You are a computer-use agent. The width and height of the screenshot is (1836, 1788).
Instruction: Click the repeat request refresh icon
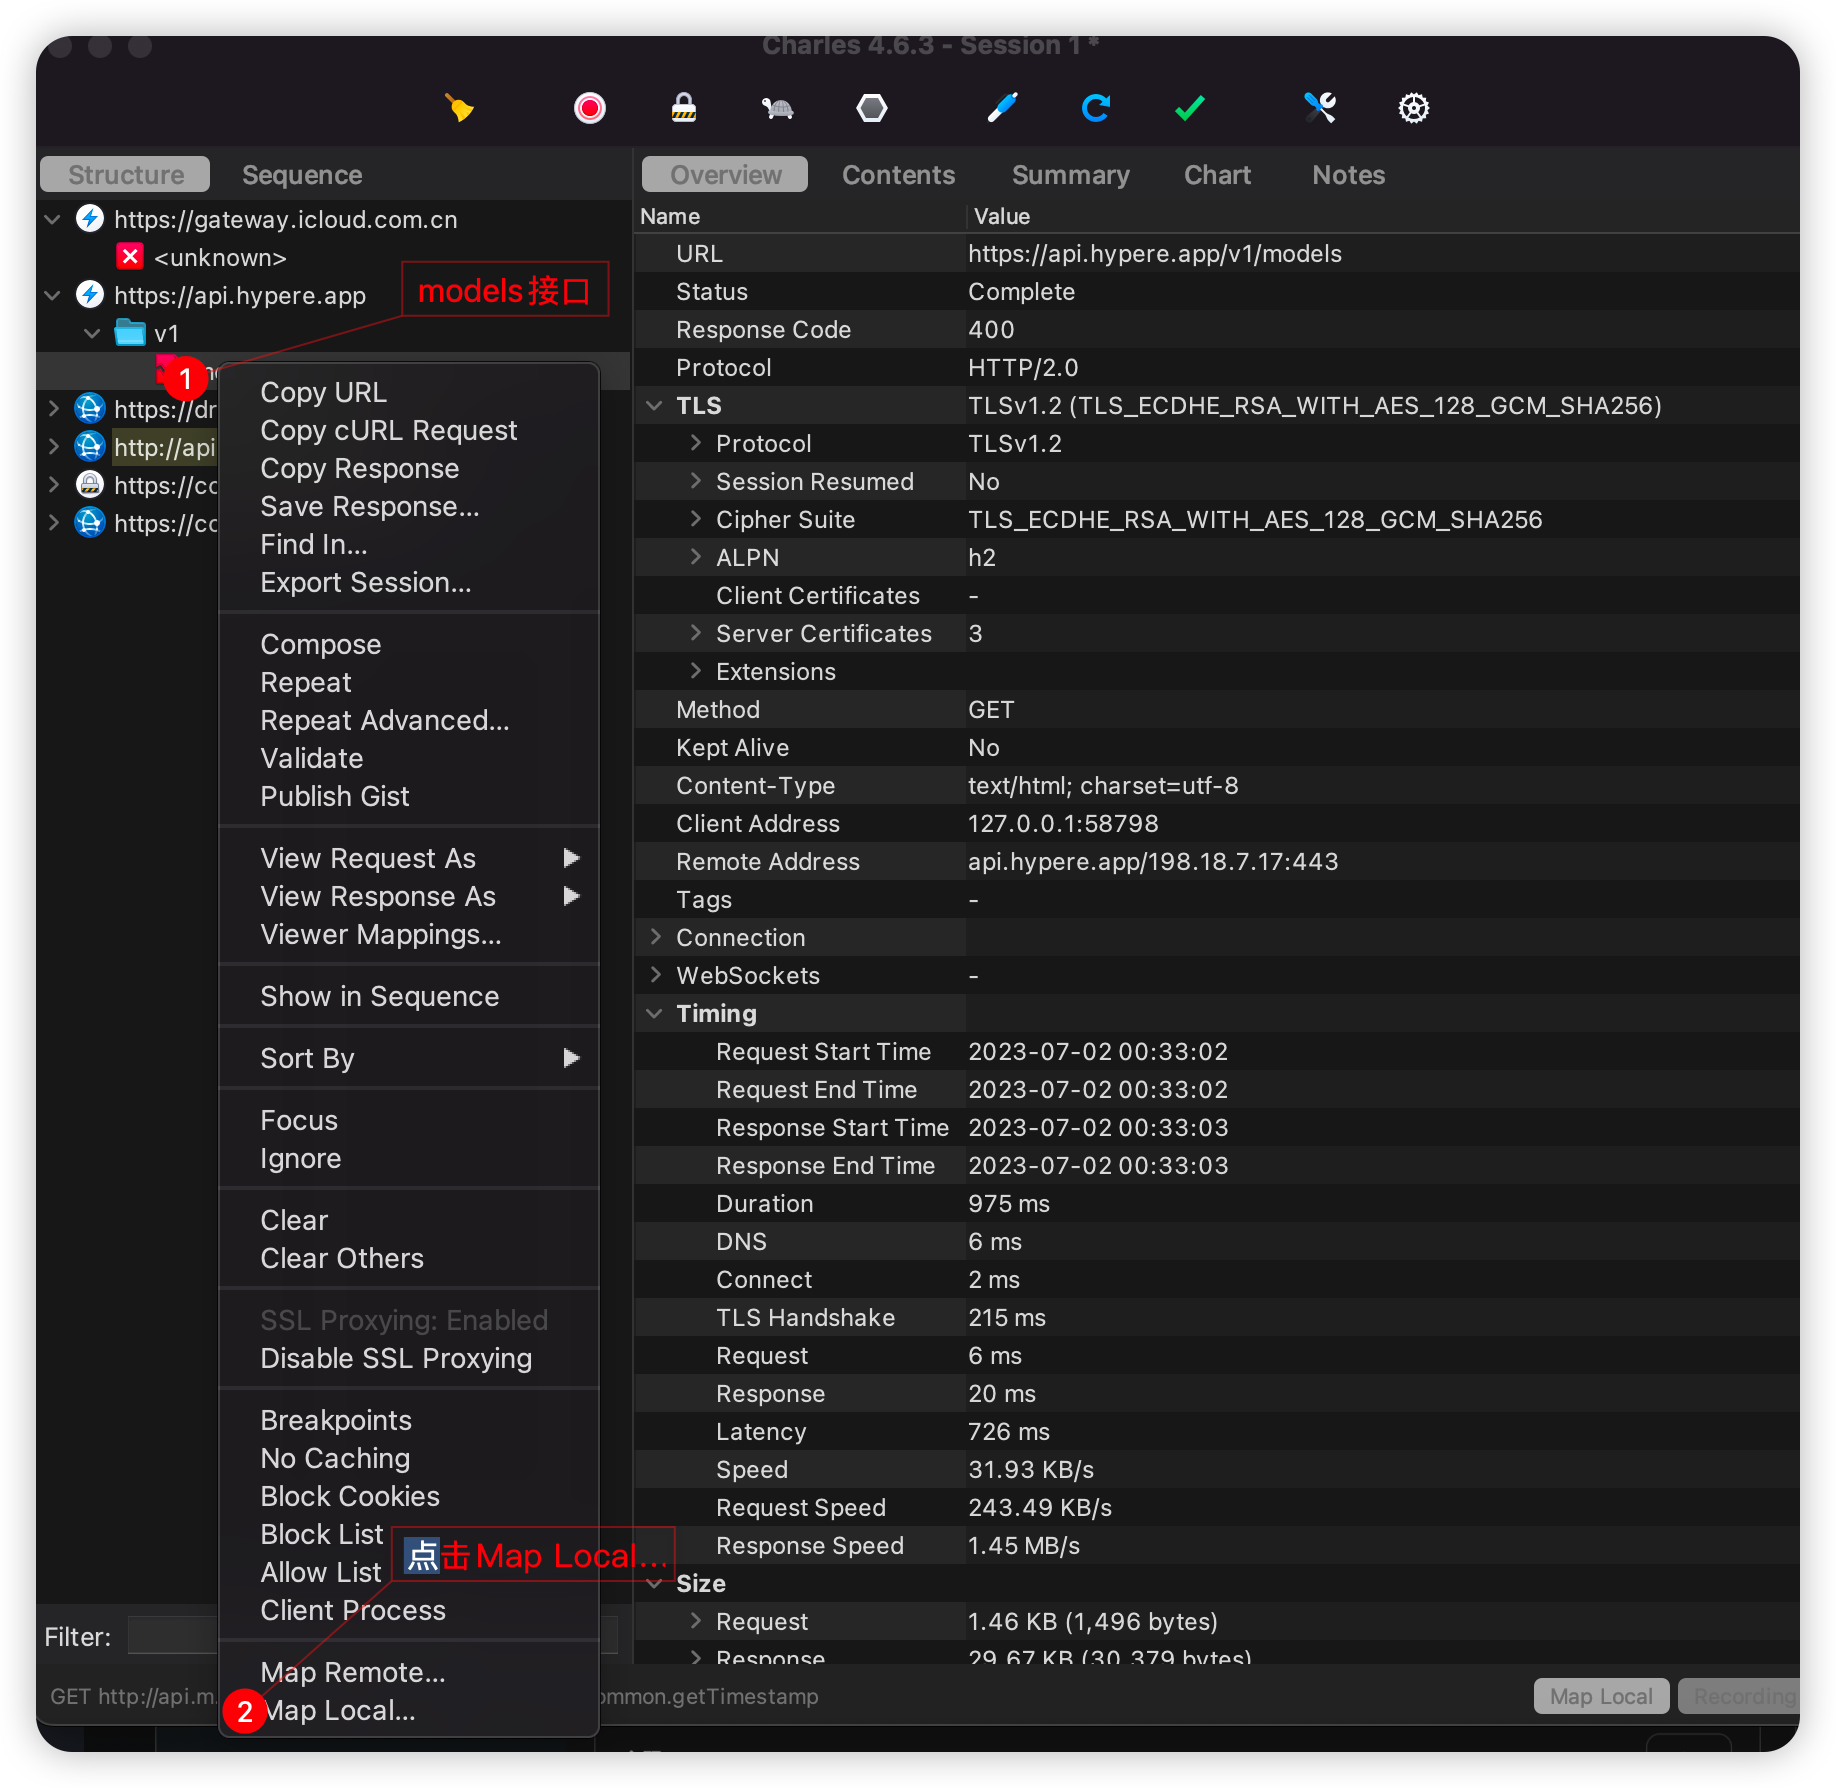click(1096, 107)
